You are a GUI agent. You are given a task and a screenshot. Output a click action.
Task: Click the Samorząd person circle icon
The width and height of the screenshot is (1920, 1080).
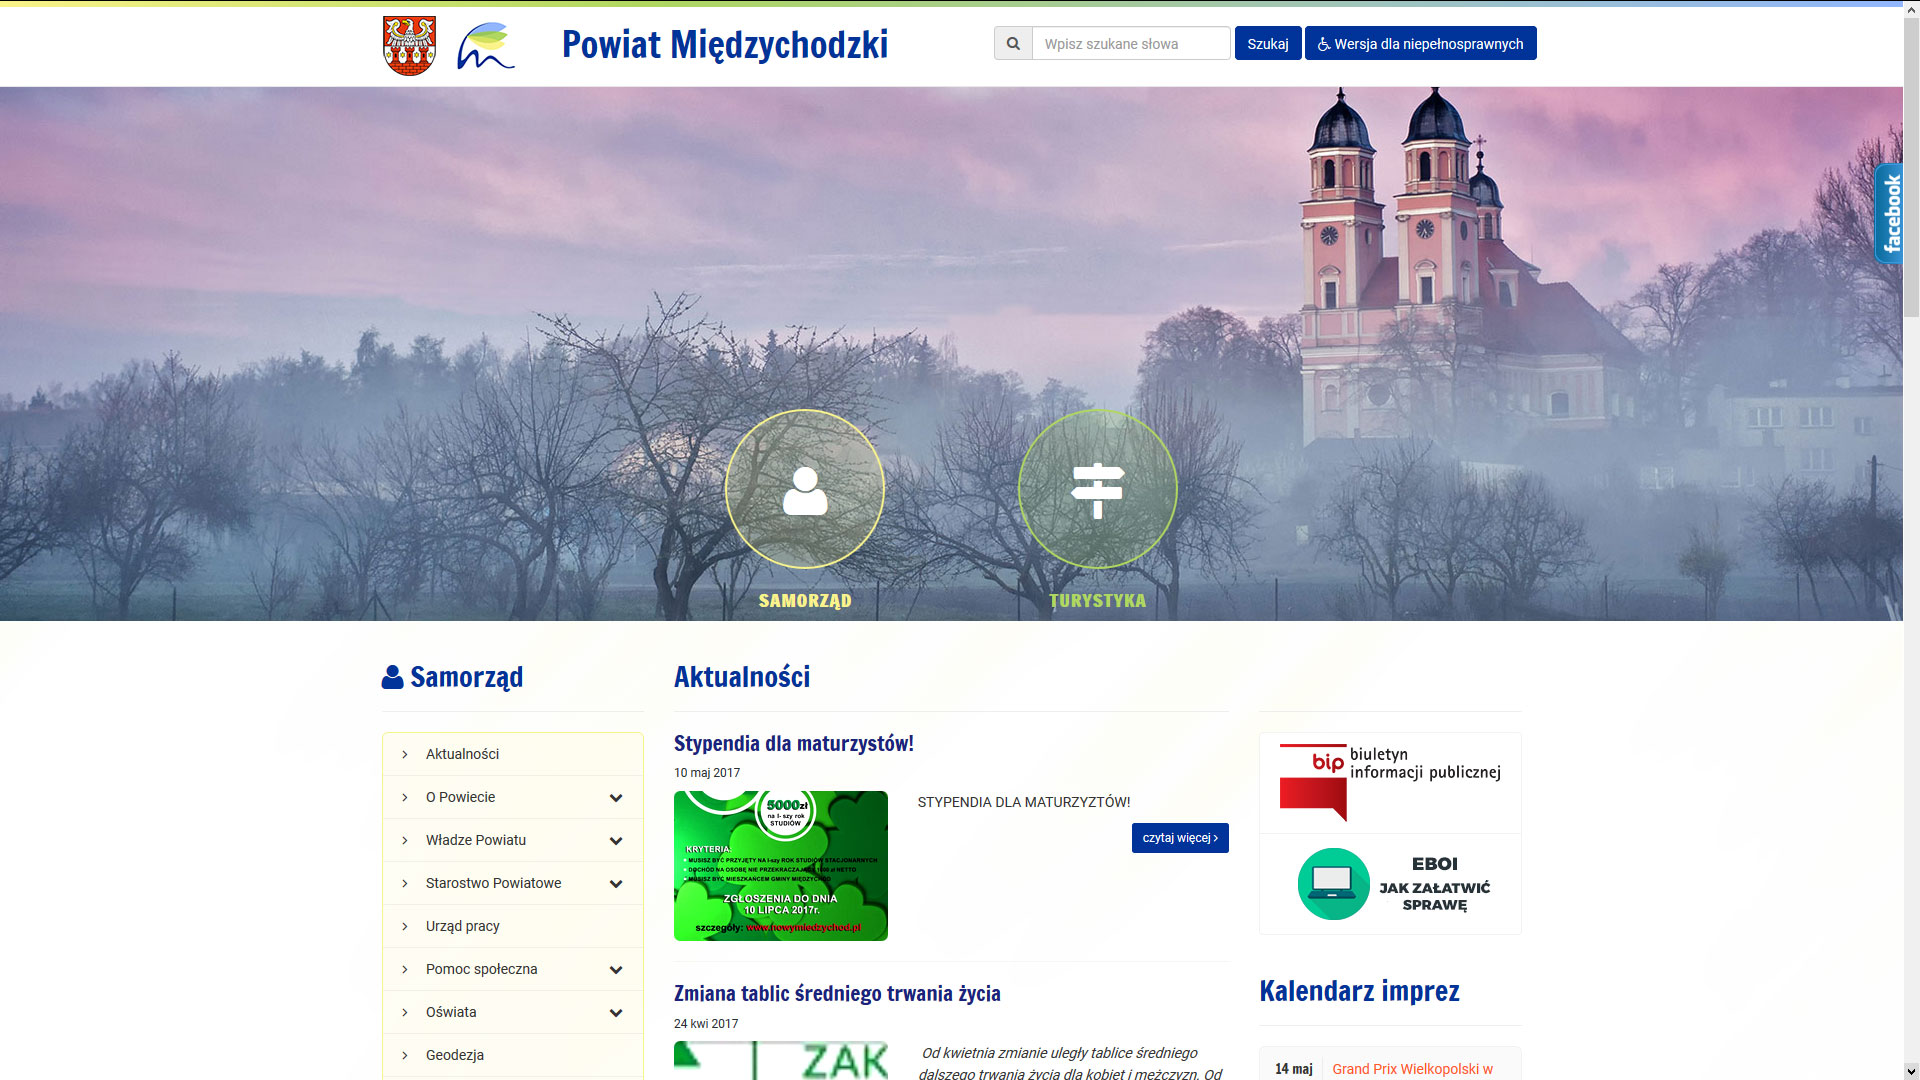tap(804, 489)
